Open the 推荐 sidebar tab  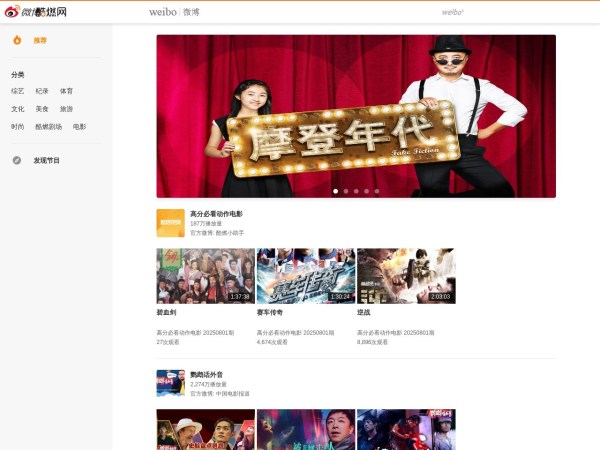tap(40, 40)
